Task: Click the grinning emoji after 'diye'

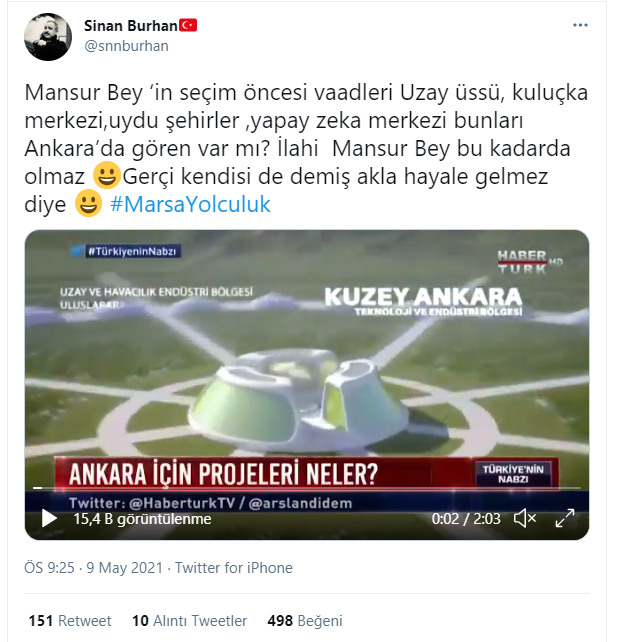Action: pos(88,203)
